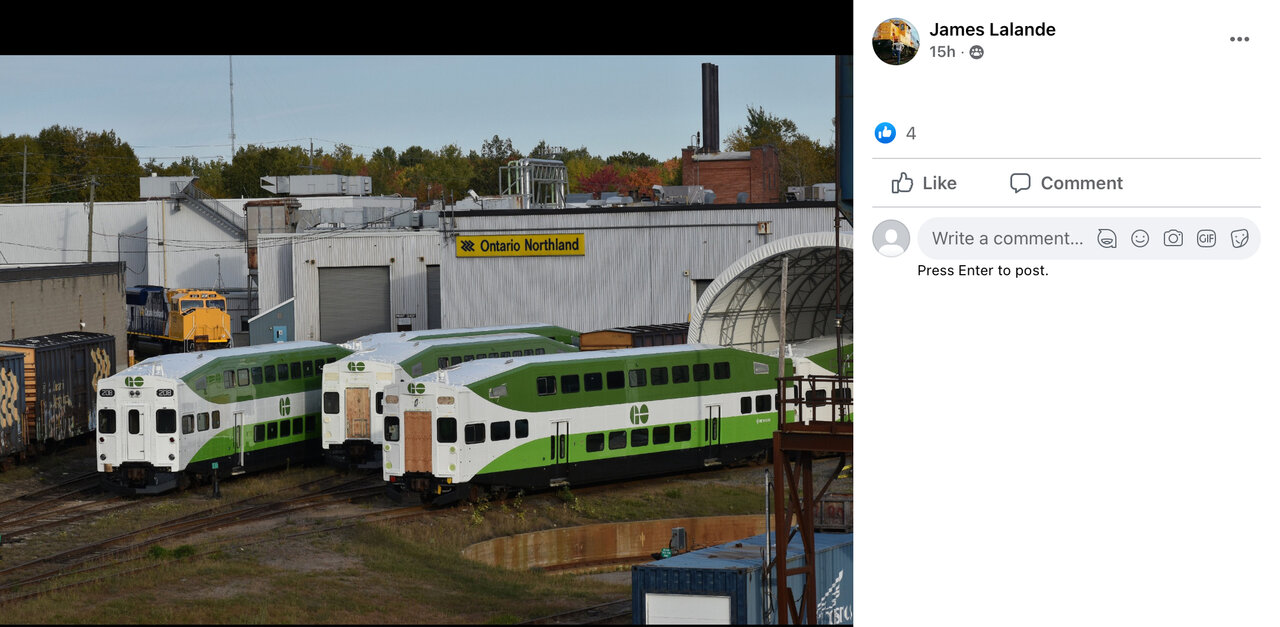Open James Lalande's profile name link
Screen dimensions: 1280x627
pos(992,29)
